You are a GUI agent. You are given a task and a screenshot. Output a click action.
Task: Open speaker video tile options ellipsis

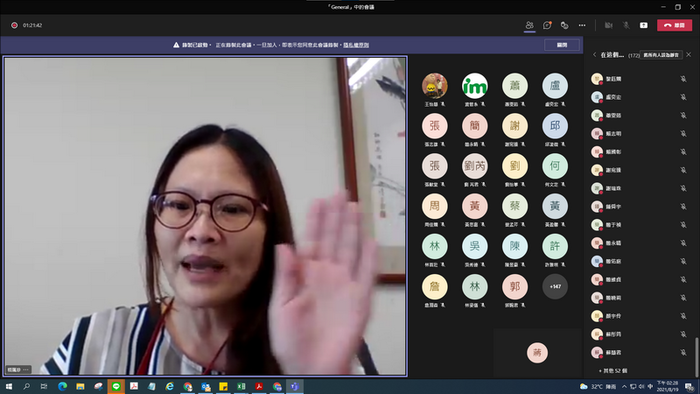pyautogui.click(x=26, y=369)
